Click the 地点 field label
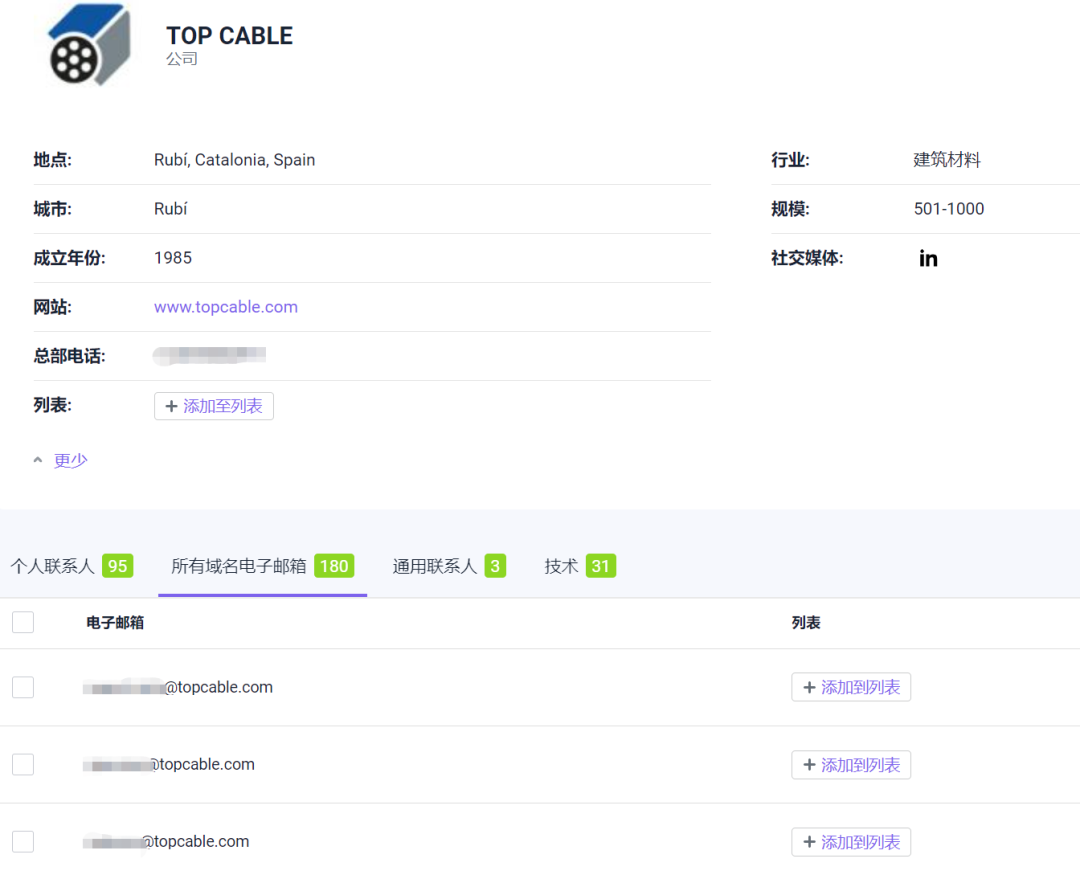The image size is (1080, 879). coord(52,160)
